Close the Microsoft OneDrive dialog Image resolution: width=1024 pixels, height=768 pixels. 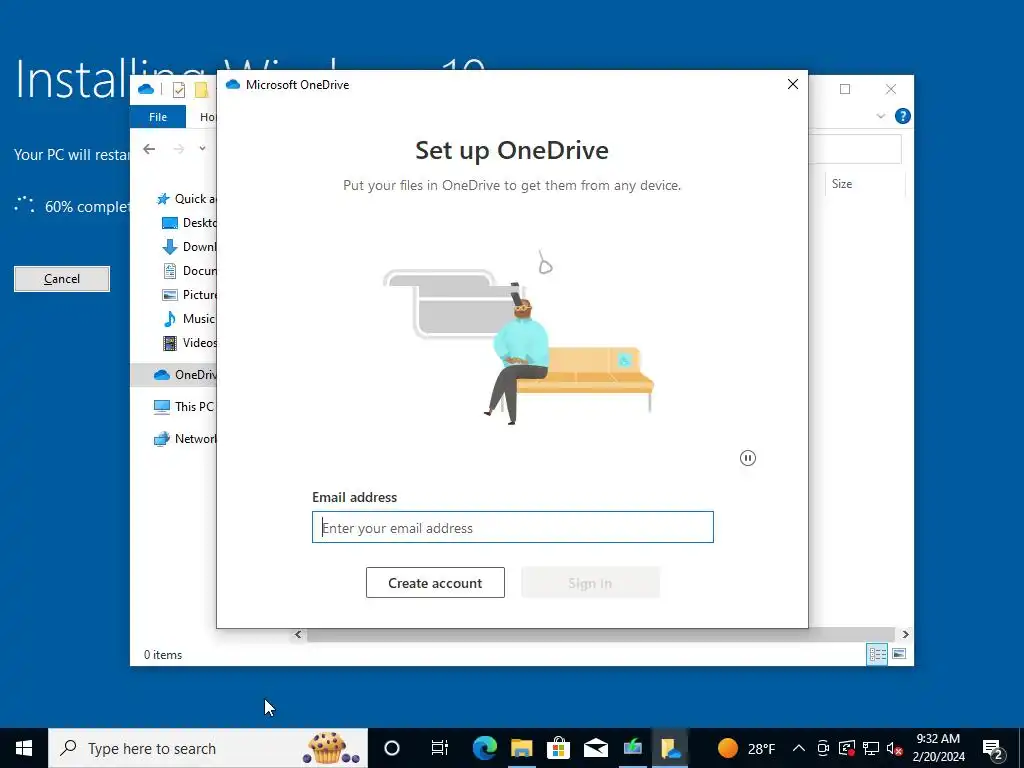pos(793,84)
